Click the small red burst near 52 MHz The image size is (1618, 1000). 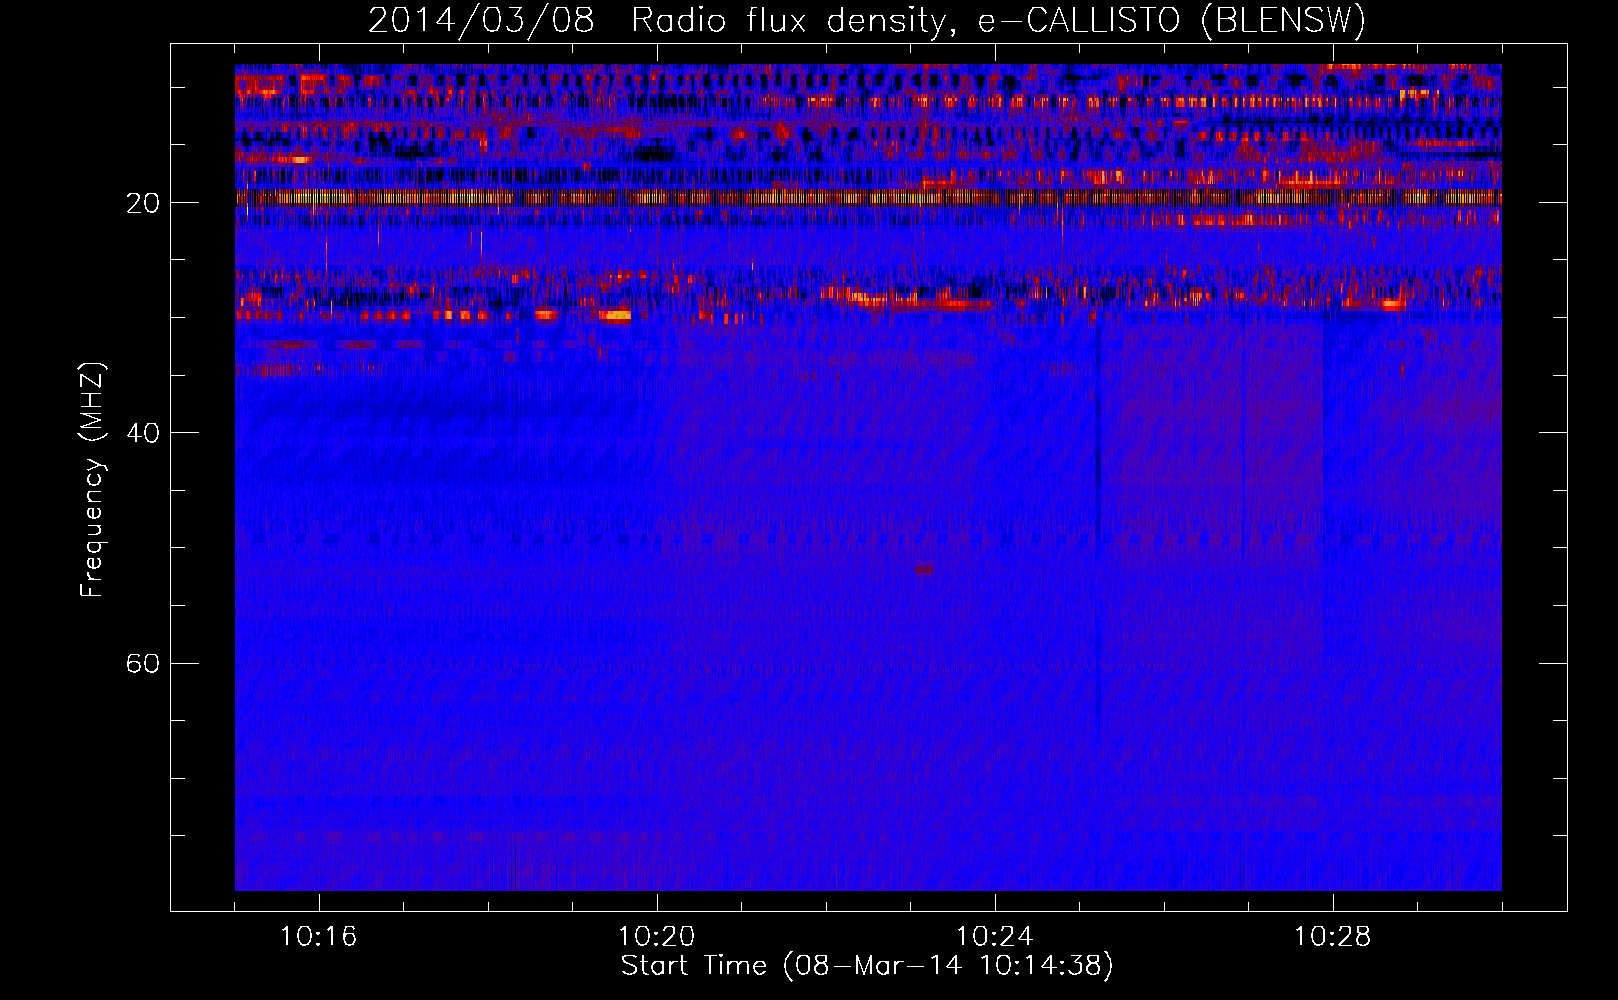tap(924, 569)
